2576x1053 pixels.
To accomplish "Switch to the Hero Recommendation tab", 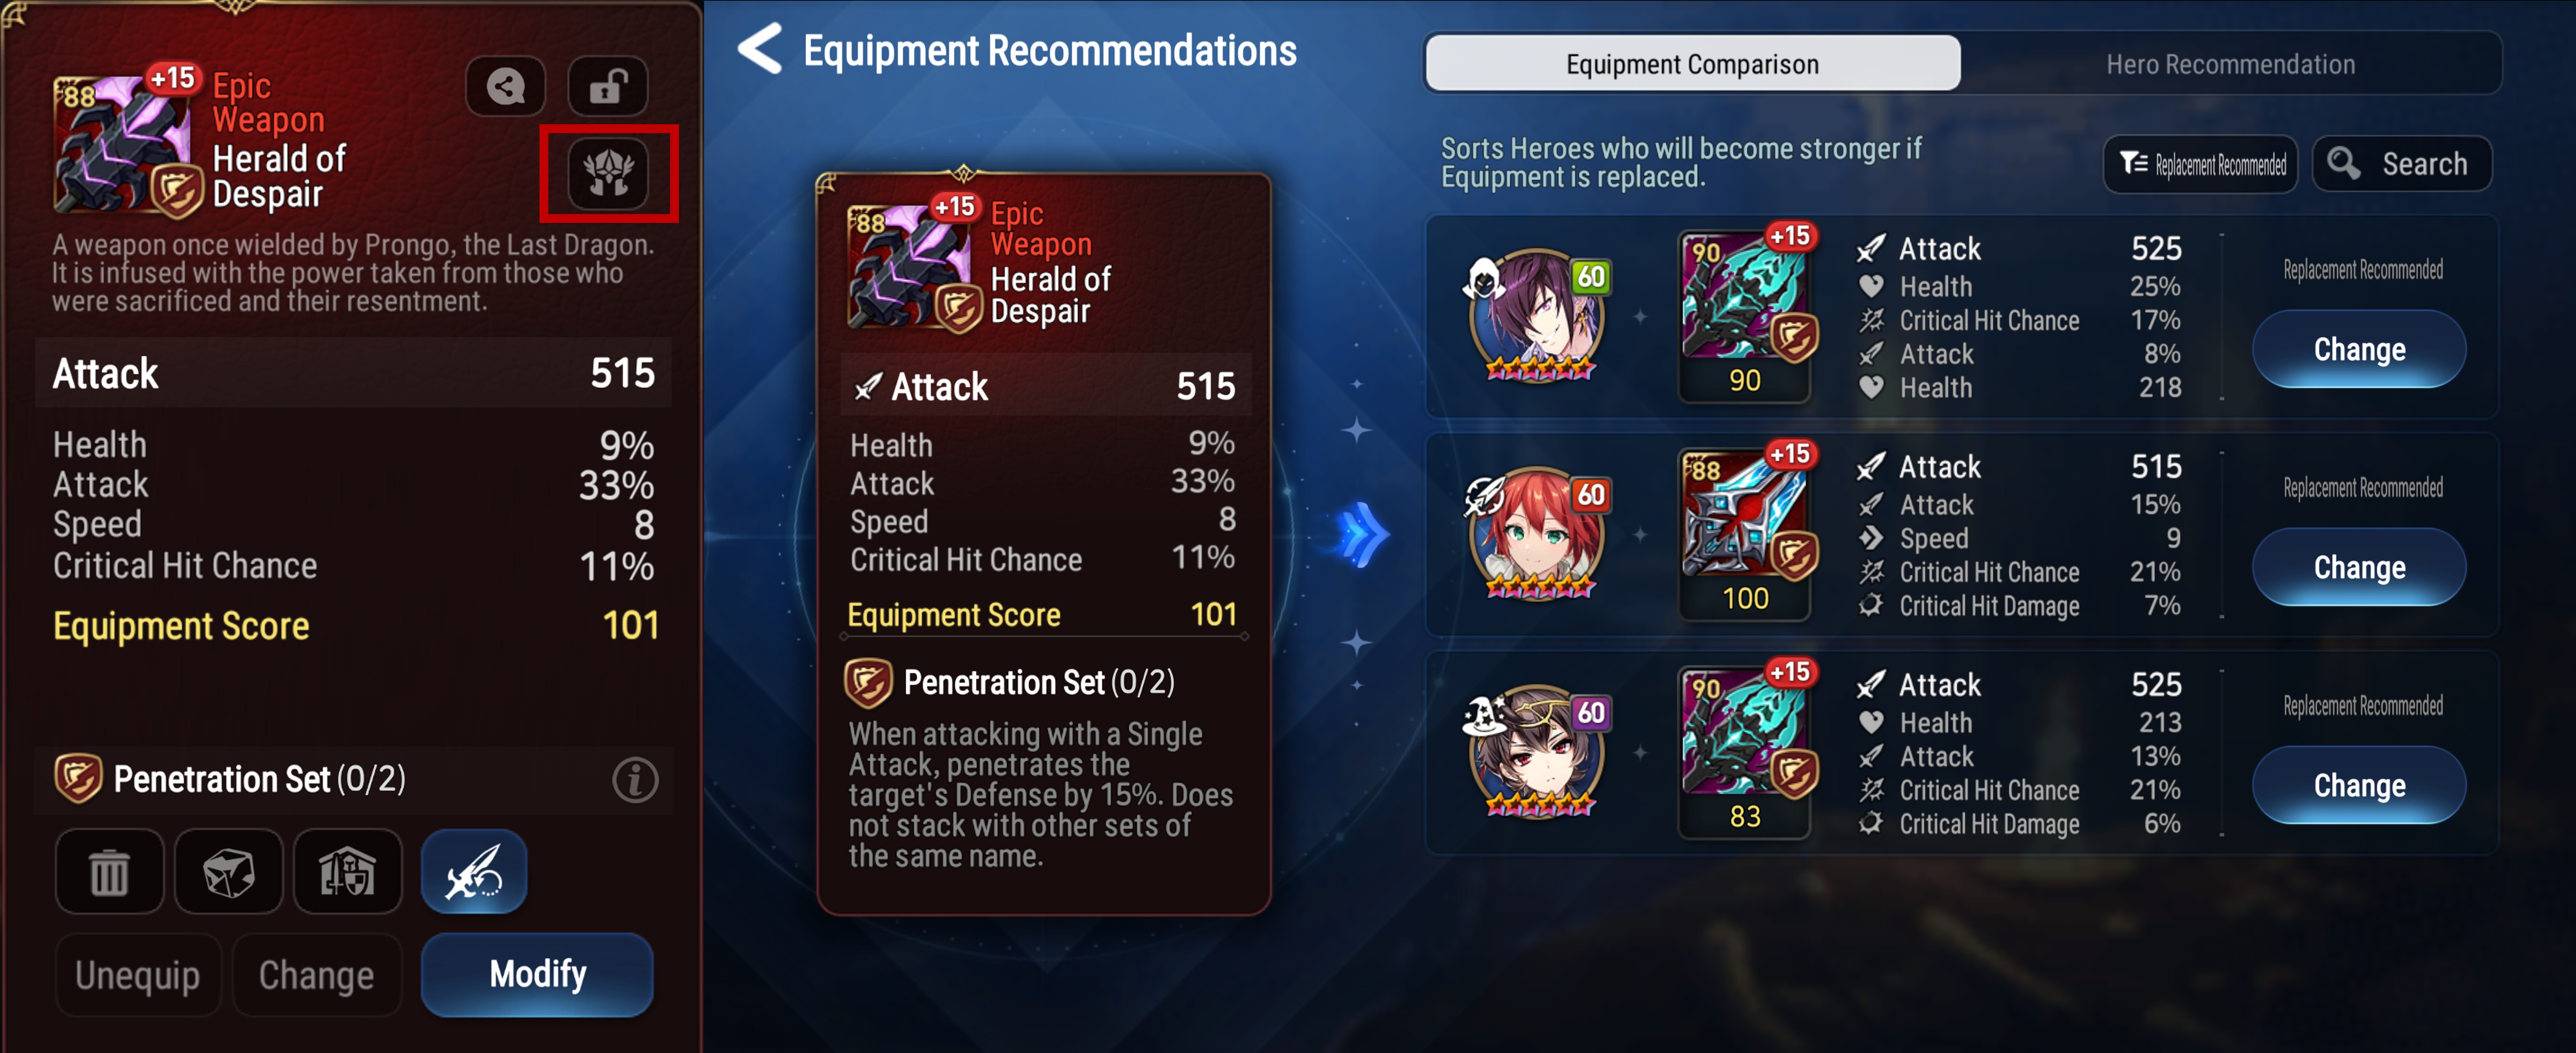I will pyautogui.click(x=2230, y=64).
